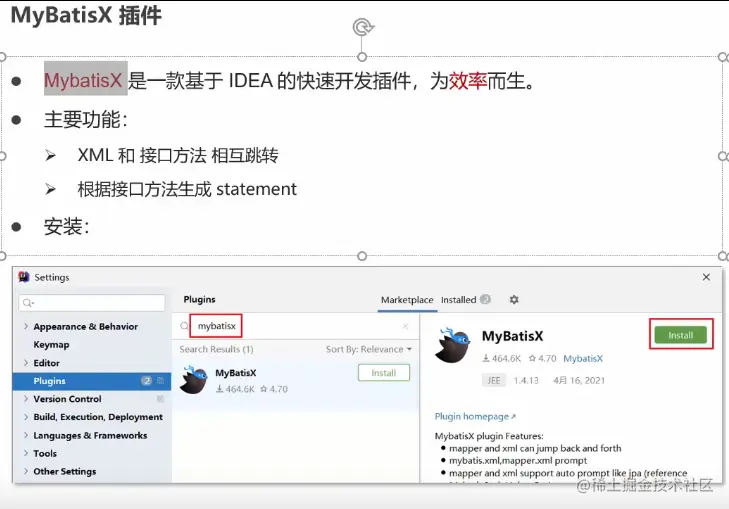Expand the Other Settings node
729x509 pixels.
coord(26,471)
